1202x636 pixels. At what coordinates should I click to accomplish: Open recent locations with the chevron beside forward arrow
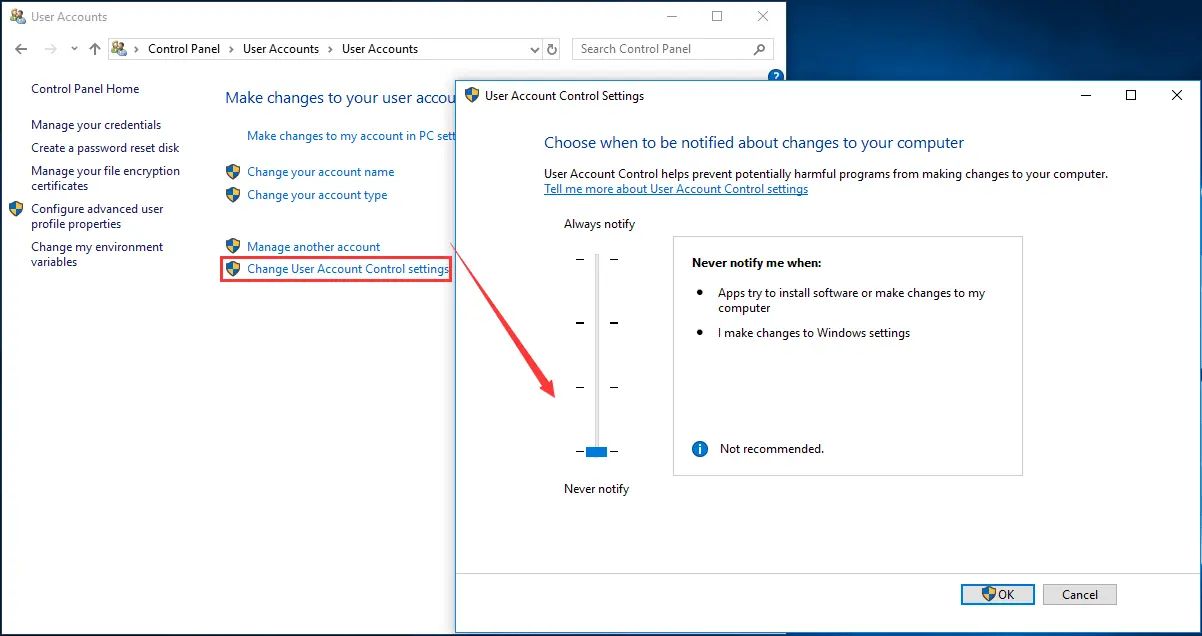(x=73, y=48)
